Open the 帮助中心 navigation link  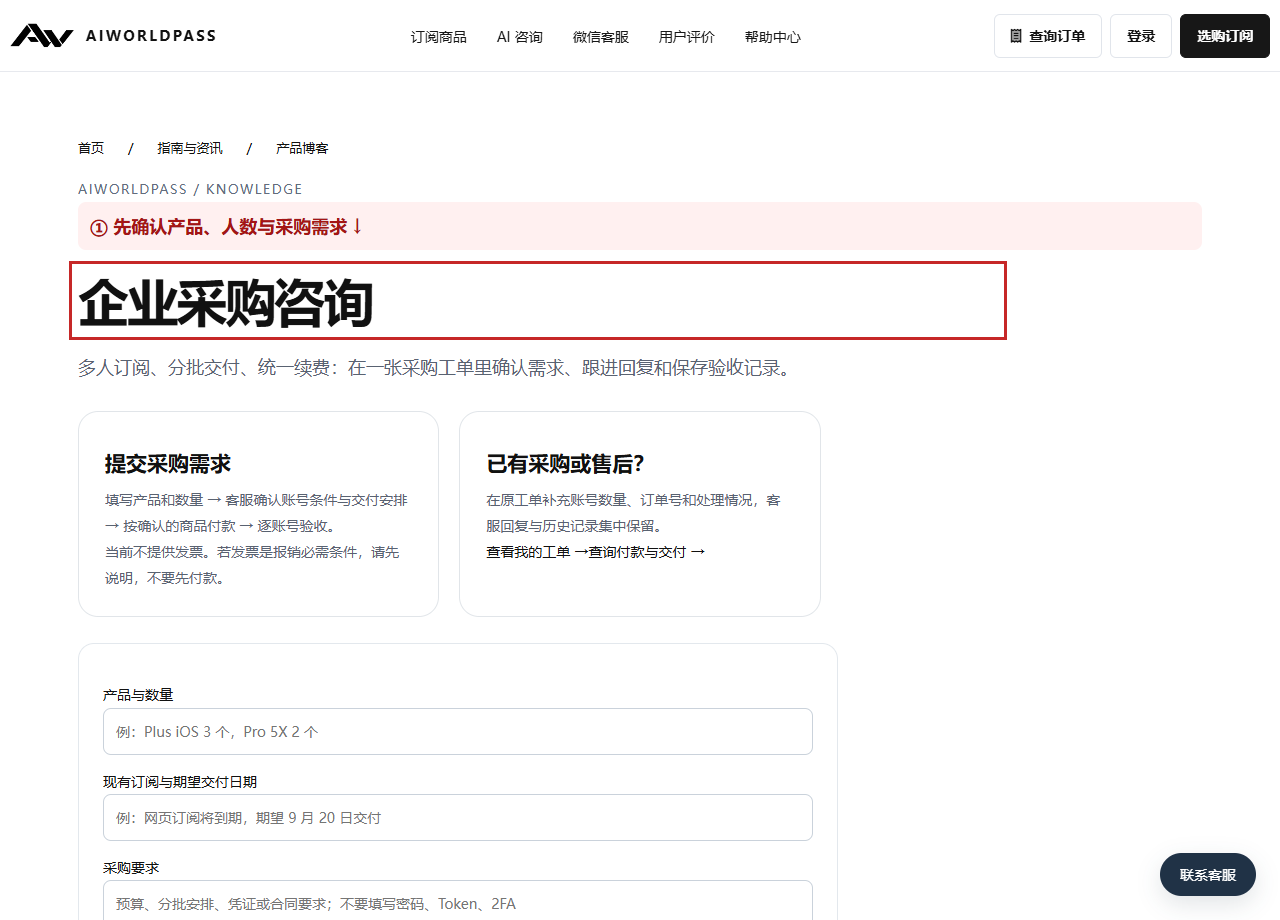pyautogui.click(x=772, y=37)
